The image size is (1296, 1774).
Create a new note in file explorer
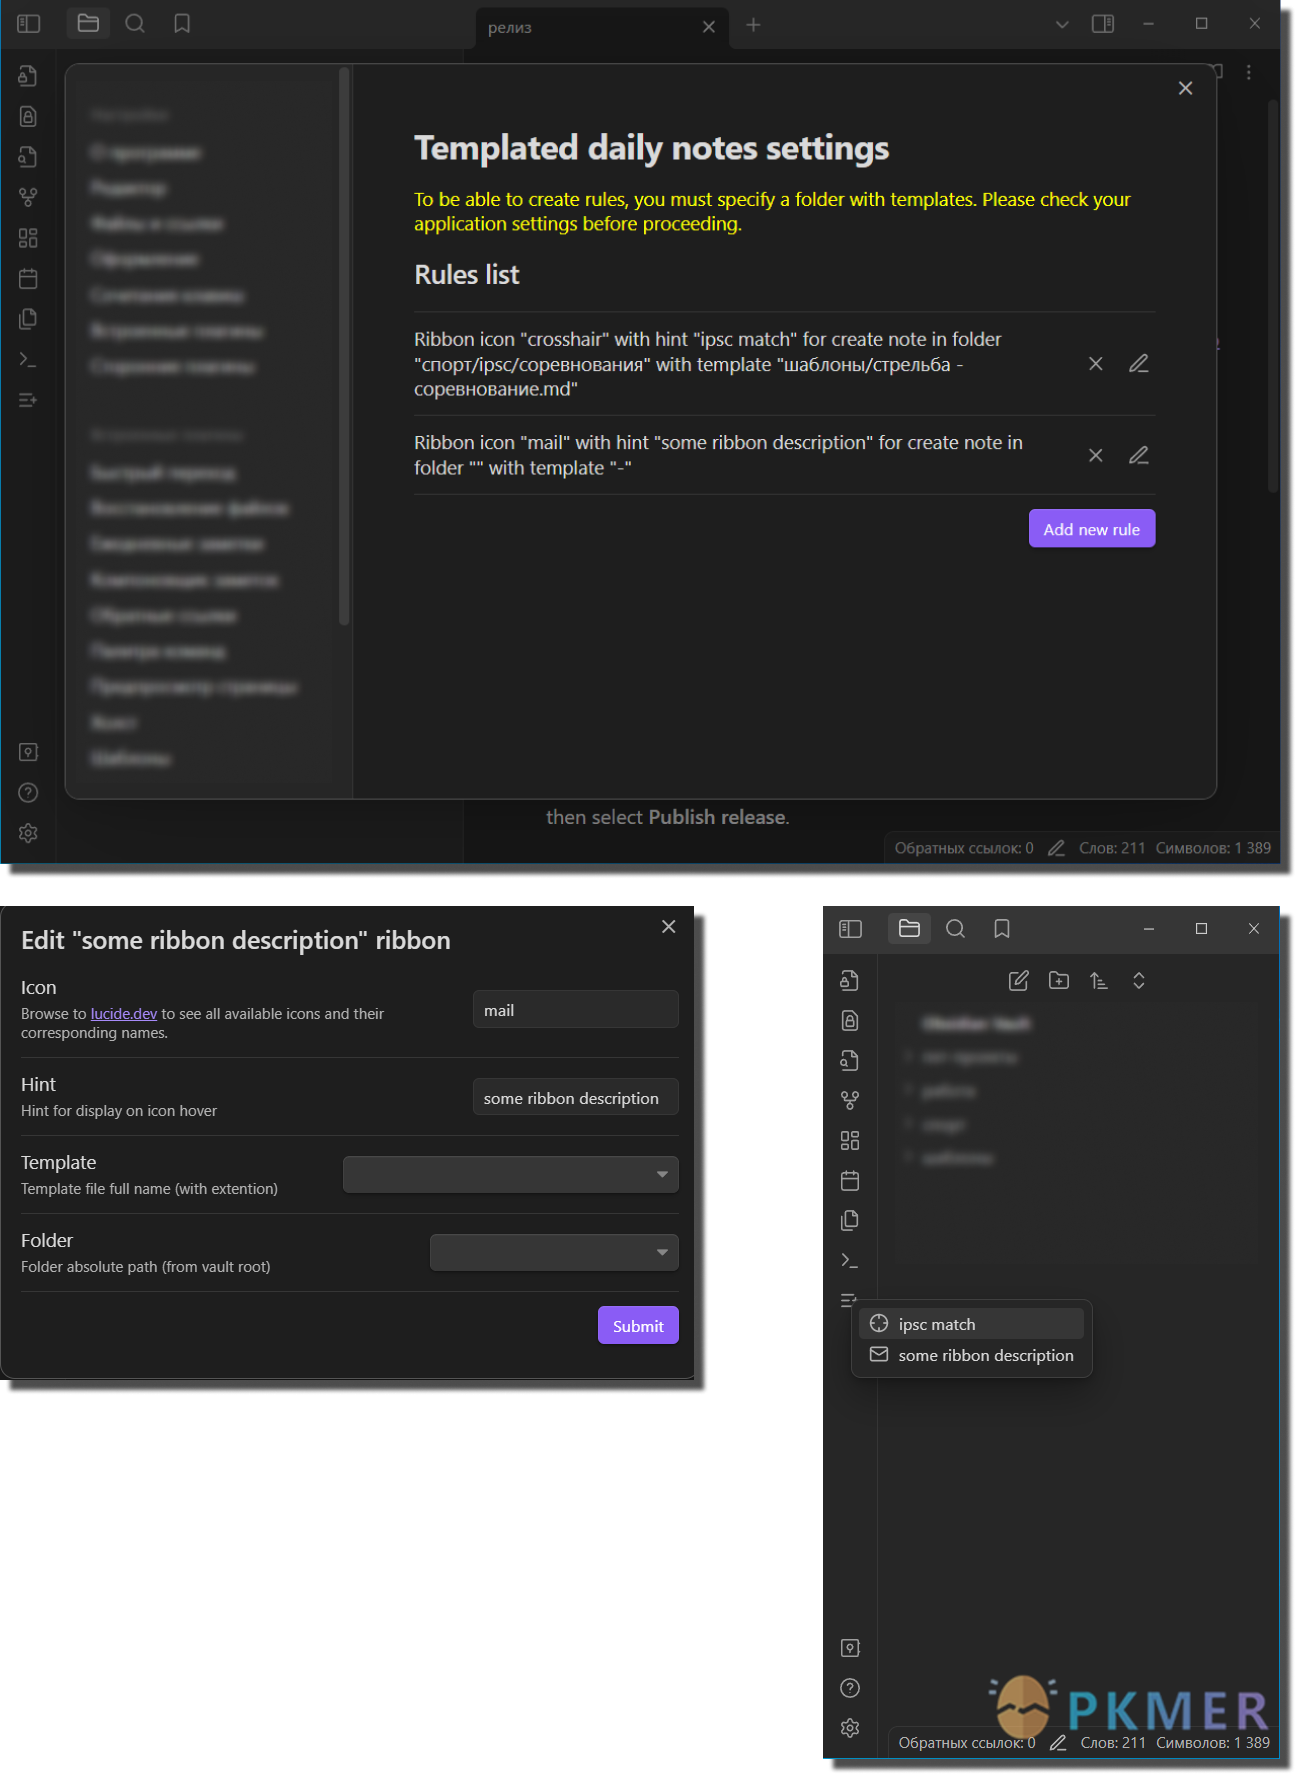(1018, 981)
